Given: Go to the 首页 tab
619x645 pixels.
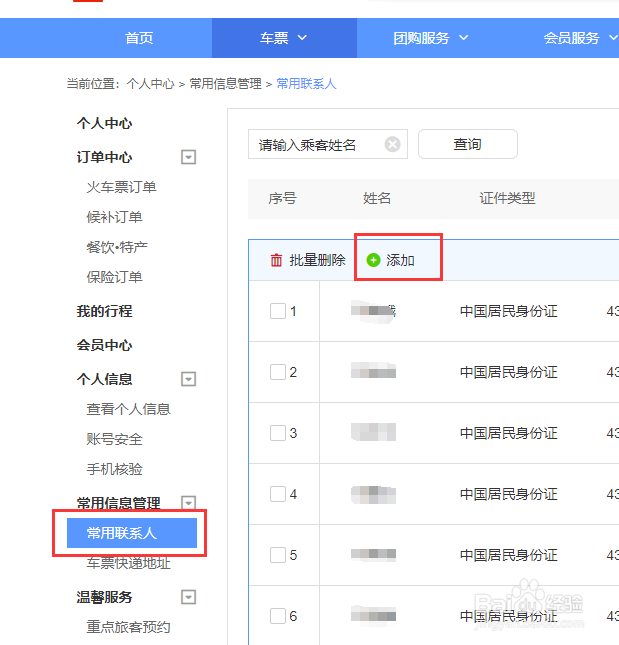Looking at the screenshot, I should point(139,38).
